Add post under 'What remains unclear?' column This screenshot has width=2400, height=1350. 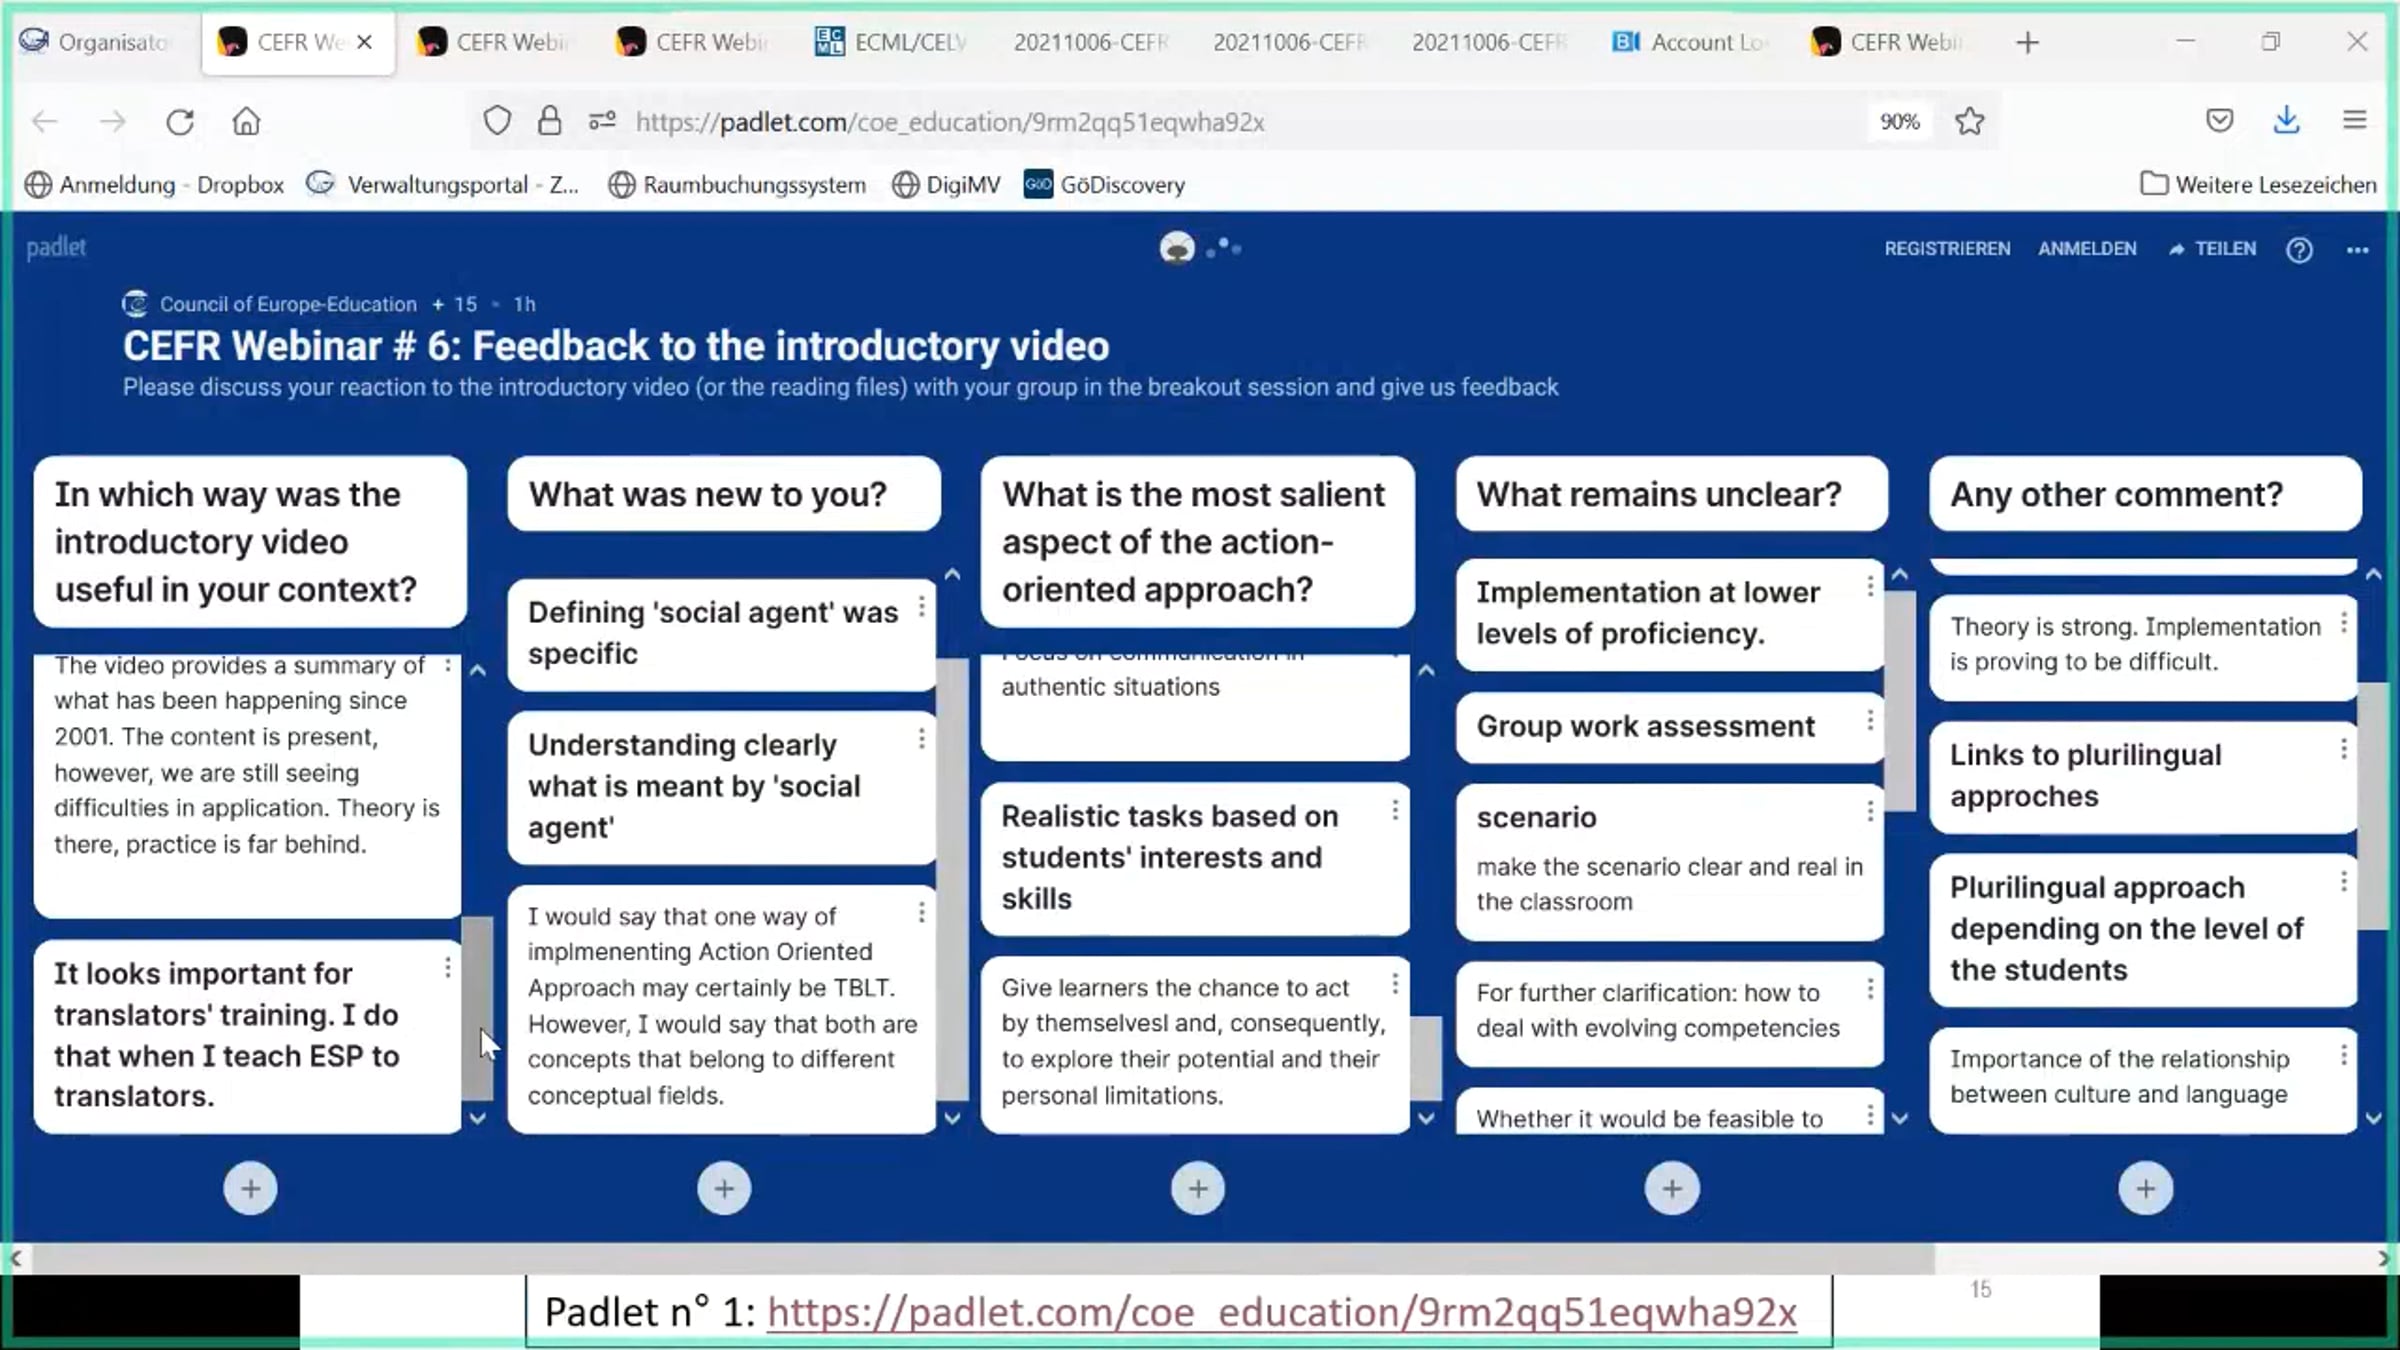(x=1672, y=1188)
